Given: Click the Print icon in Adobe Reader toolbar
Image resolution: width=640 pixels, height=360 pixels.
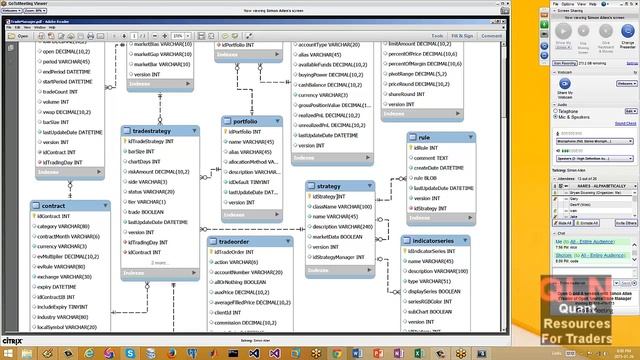Looking at the screenshot, I should coord(90,36).
